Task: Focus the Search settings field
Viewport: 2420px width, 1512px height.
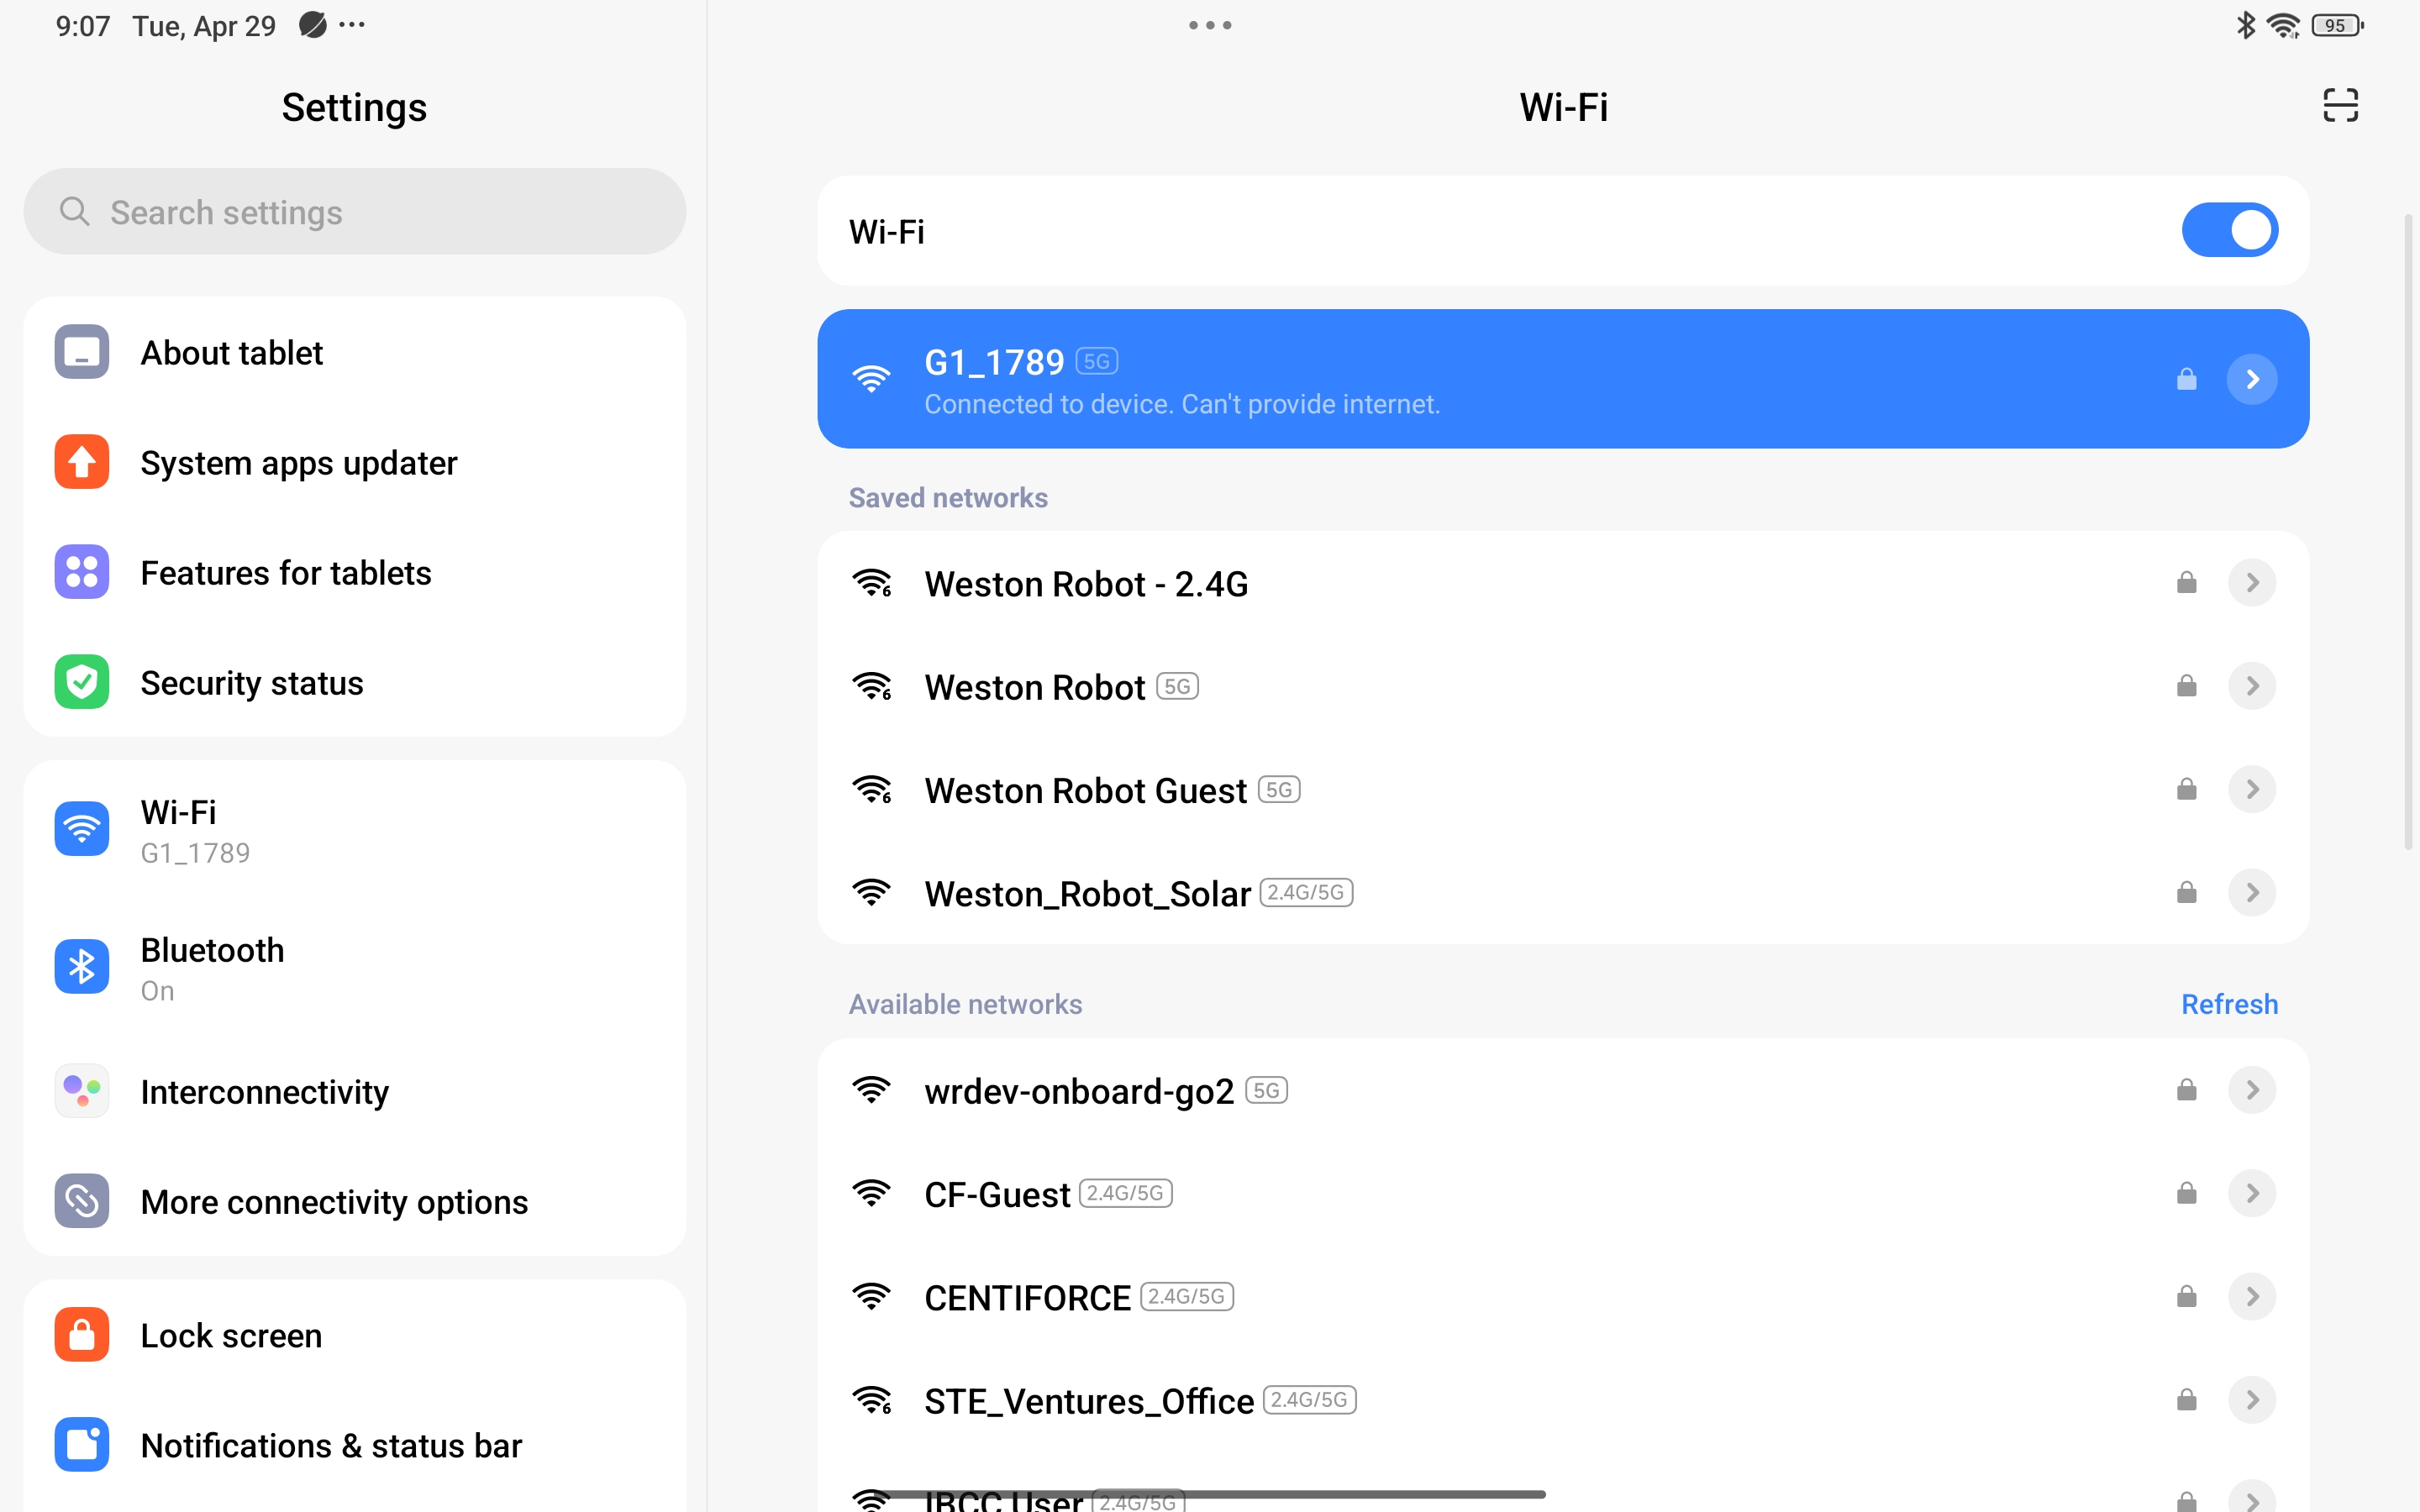Action: coord(355,211)
